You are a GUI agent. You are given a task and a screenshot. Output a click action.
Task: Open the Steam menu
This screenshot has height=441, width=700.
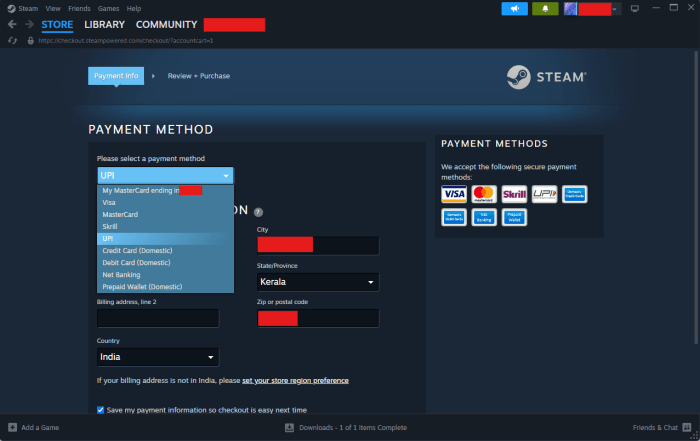[28, 8]
